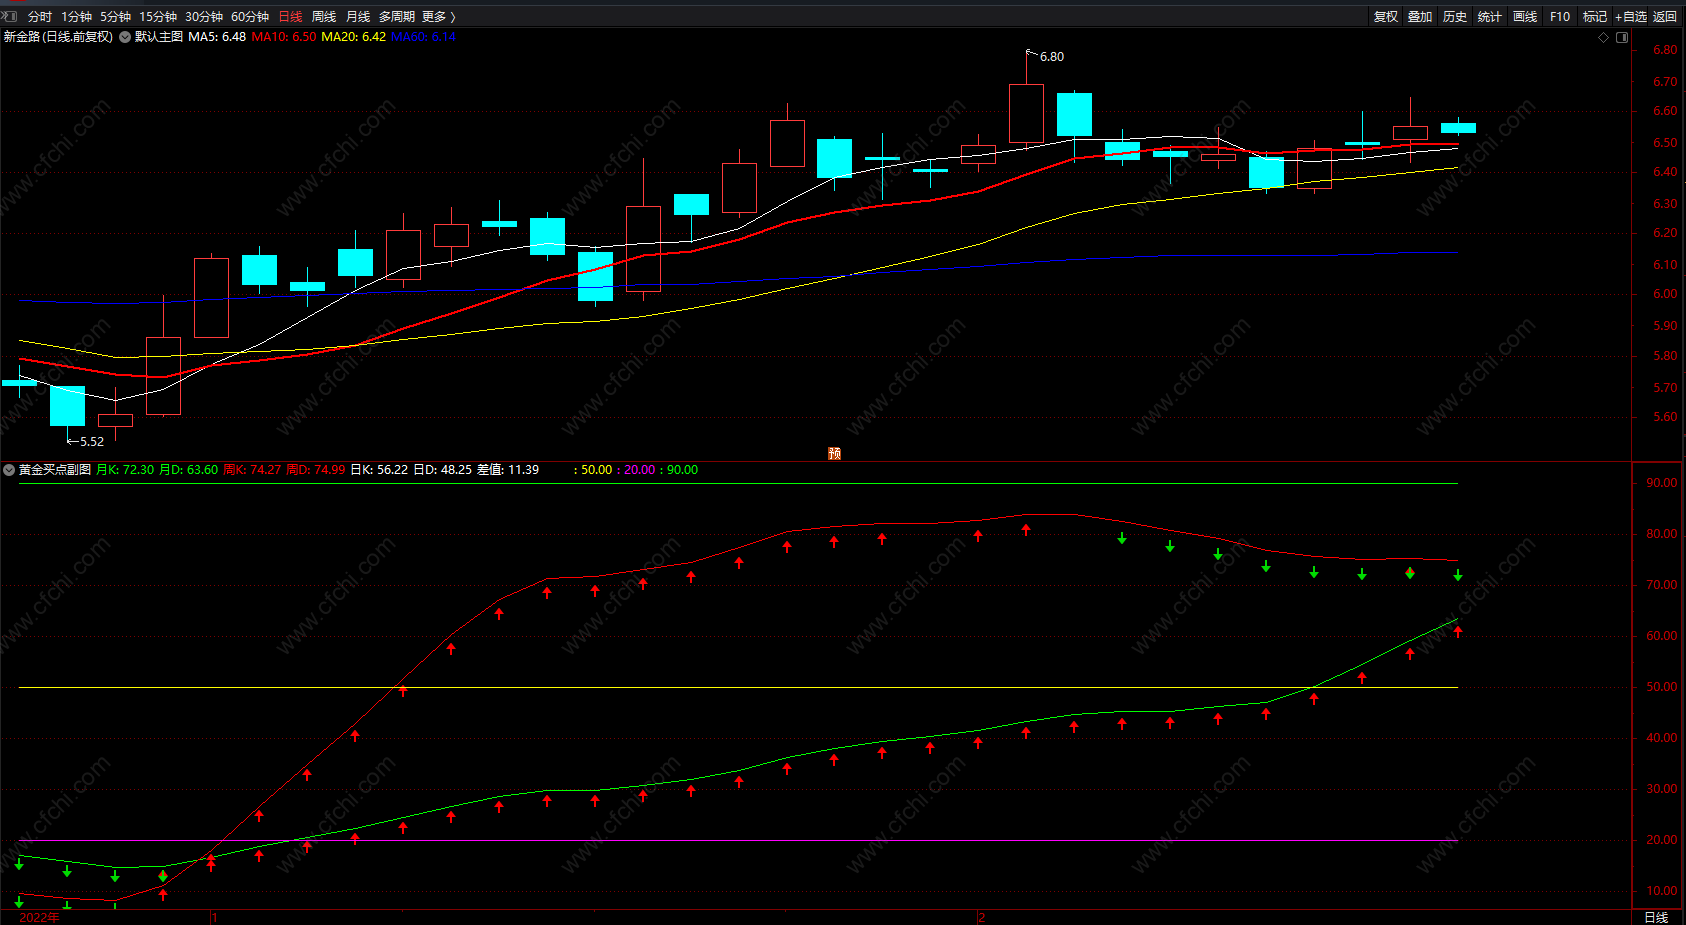The width and height of the screenshot is (1686, 925).
Task: Click the 复权 adjustment button
Action: 1385,16
